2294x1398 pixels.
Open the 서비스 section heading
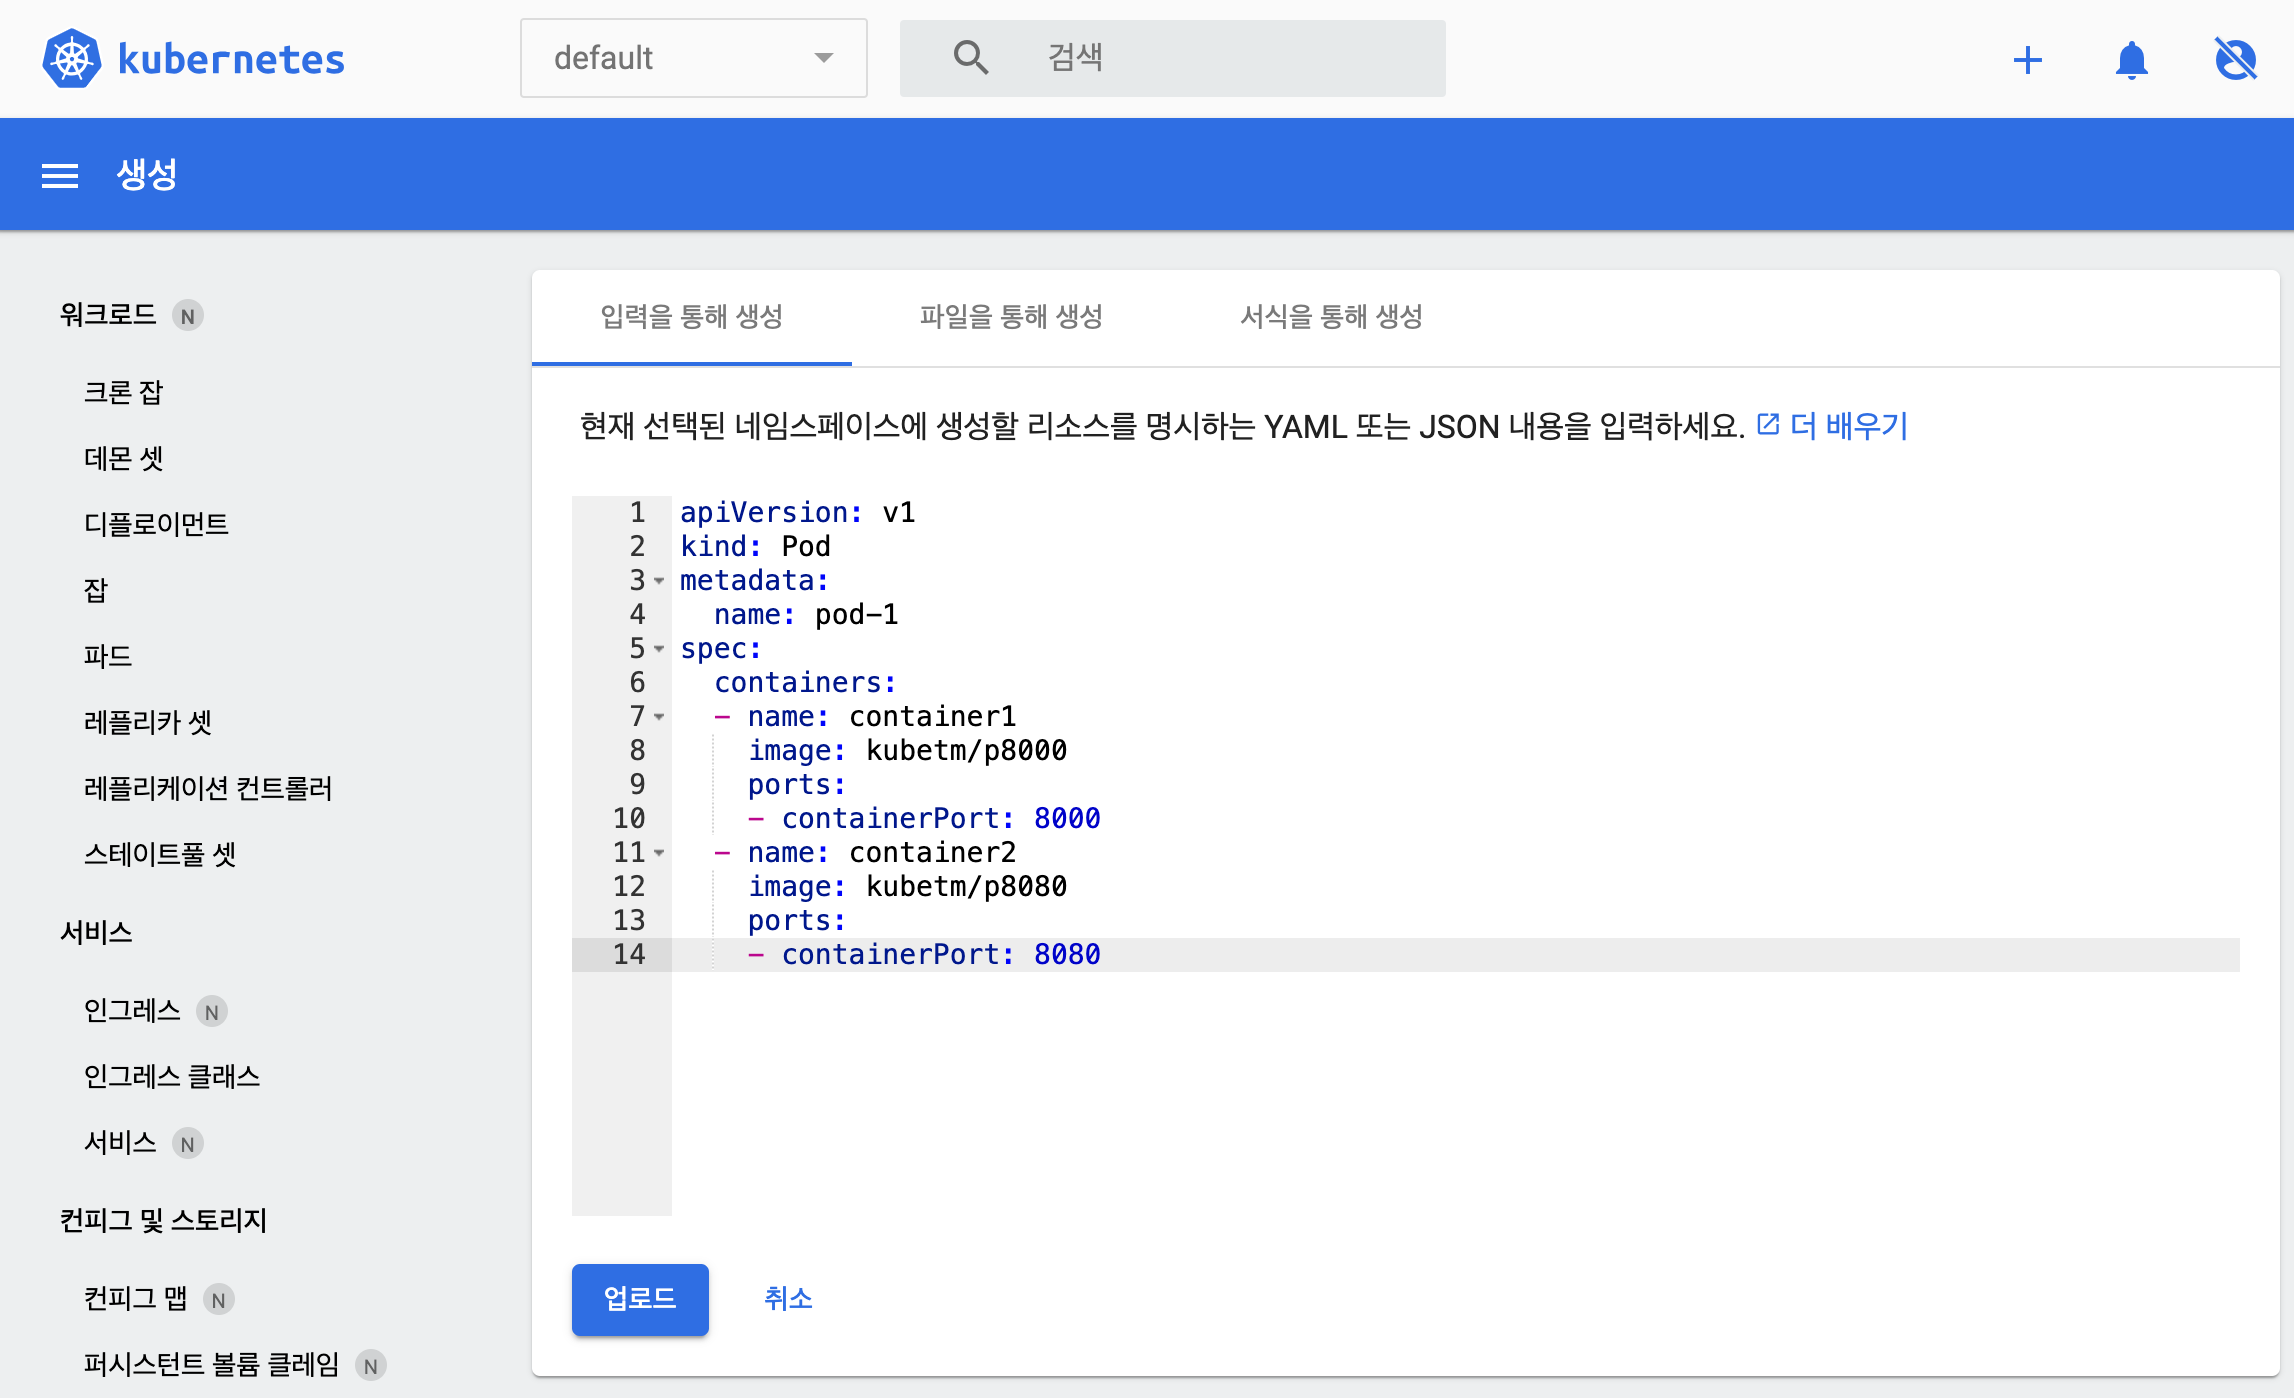click(x=96, y=932)
